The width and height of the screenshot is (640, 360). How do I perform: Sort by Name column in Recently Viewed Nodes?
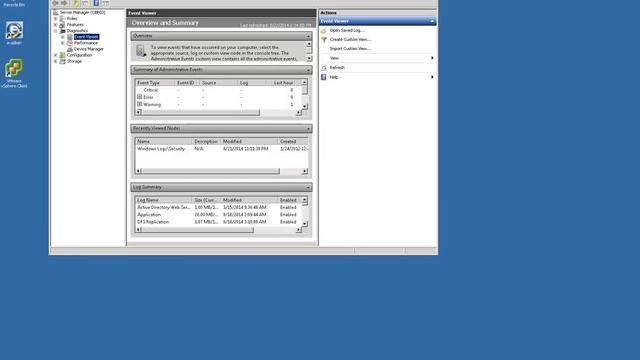[x=164, y=142]
